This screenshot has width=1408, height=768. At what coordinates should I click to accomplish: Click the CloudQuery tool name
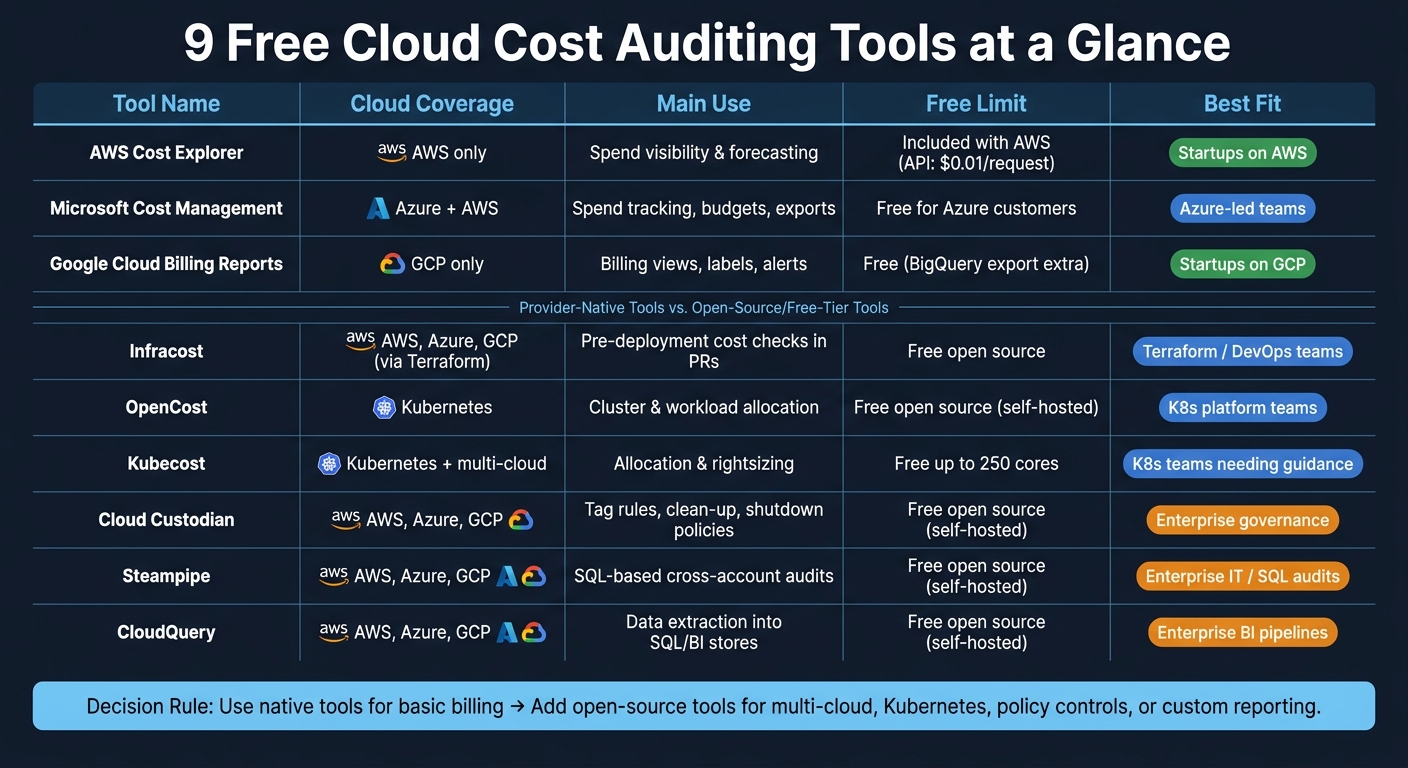click(166, 632)
